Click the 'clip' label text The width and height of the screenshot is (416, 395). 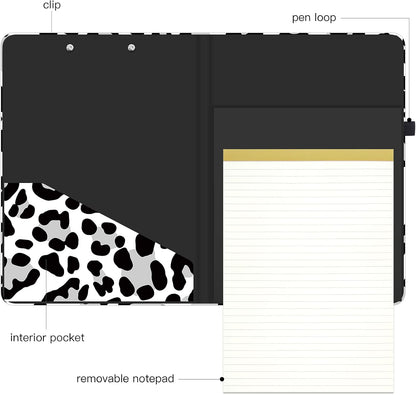tap(52, 5)
